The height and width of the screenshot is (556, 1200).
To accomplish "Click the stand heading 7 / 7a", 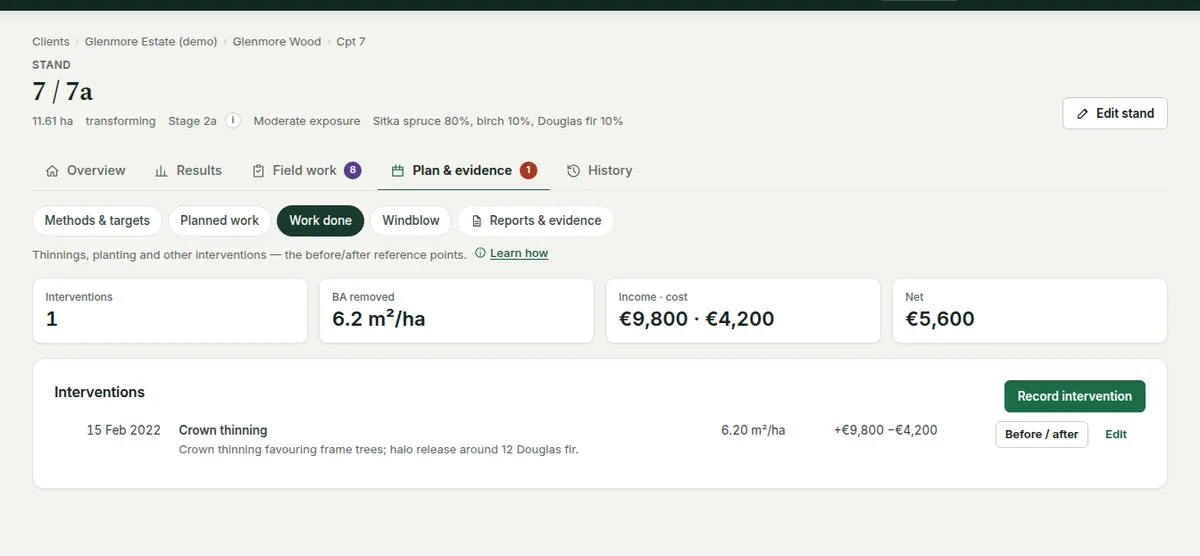I will [62, 92].
